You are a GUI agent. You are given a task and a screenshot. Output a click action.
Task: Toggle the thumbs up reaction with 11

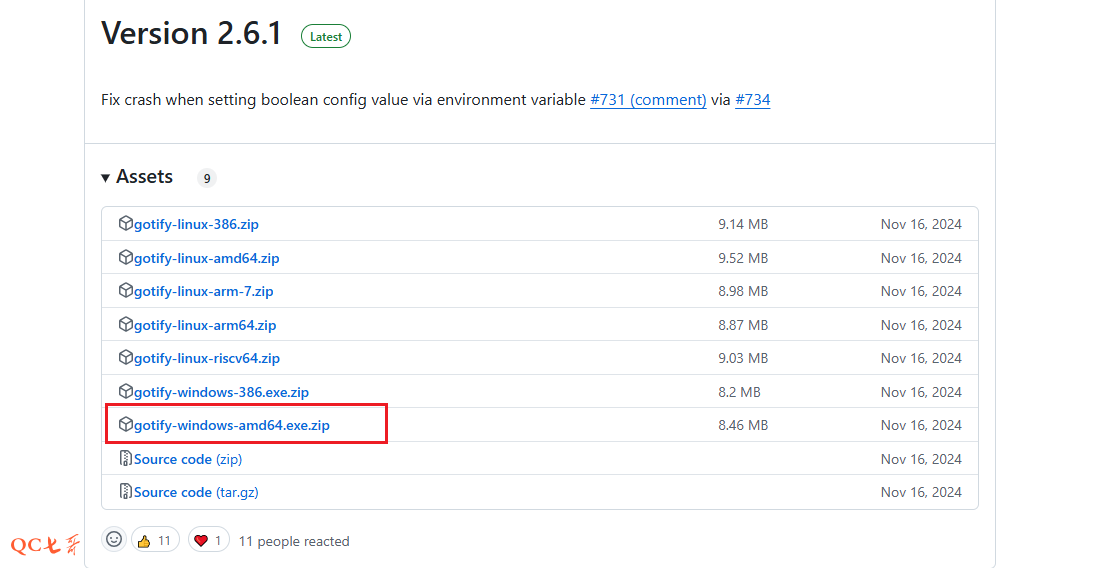click(155, 540)
